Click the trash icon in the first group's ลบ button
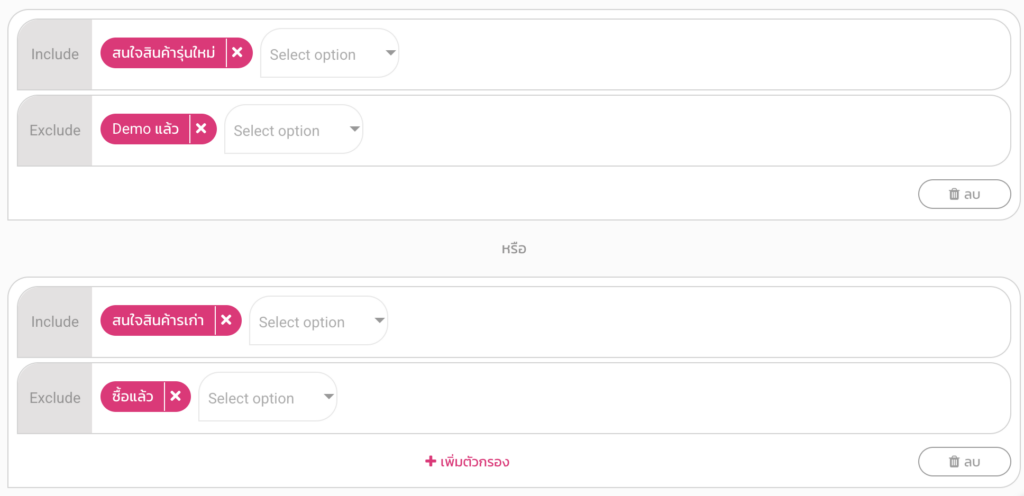 point(953,194)
